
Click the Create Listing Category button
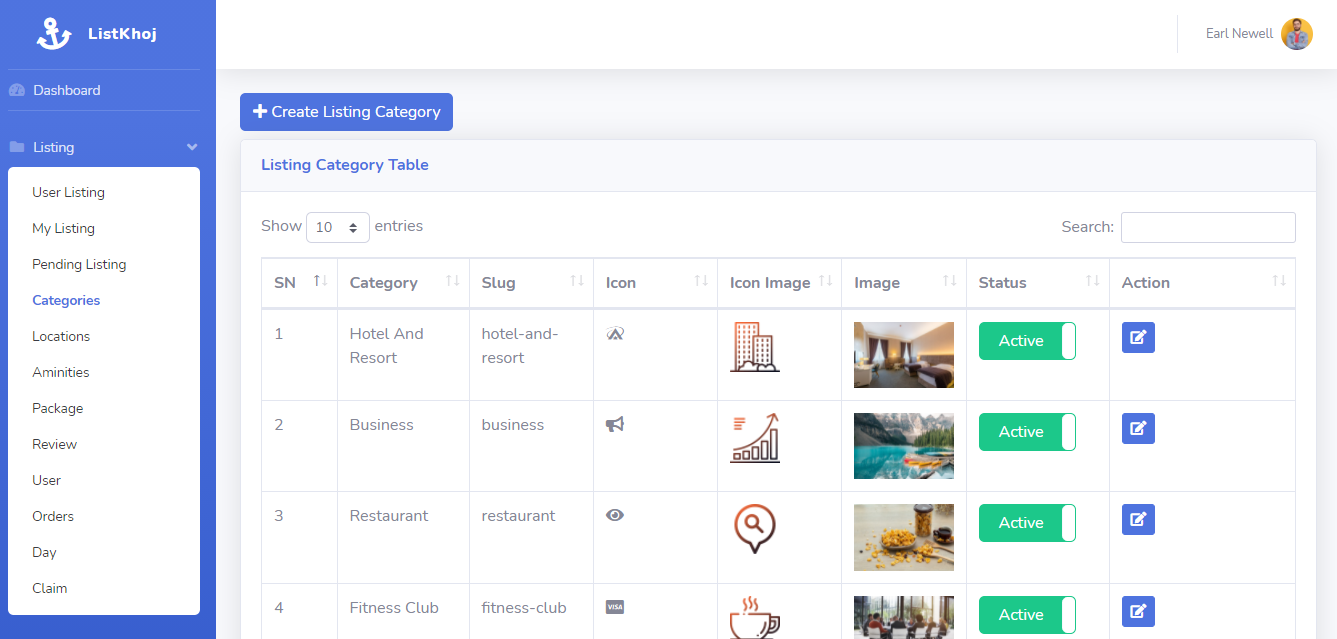346,112
